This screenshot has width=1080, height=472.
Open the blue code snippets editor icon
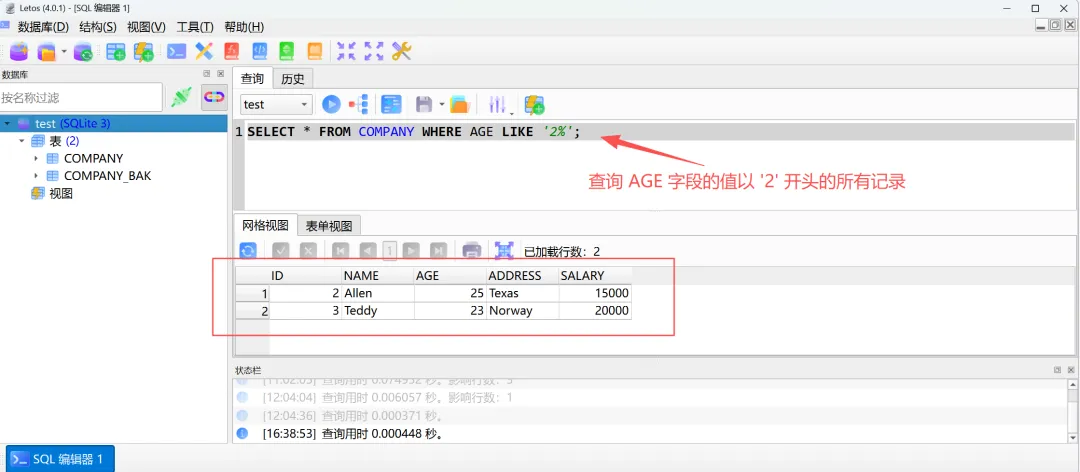[260, 51]
